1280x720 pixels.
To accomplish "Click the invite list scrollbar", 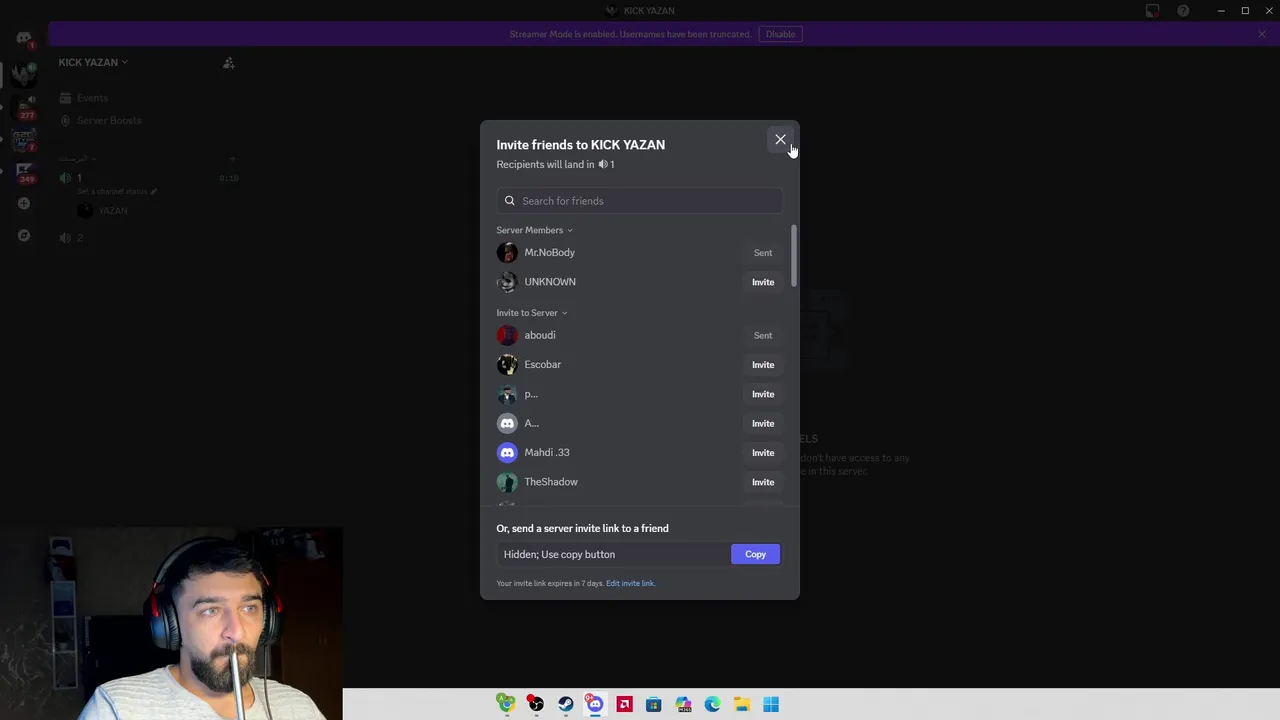I will pos(794,255).
